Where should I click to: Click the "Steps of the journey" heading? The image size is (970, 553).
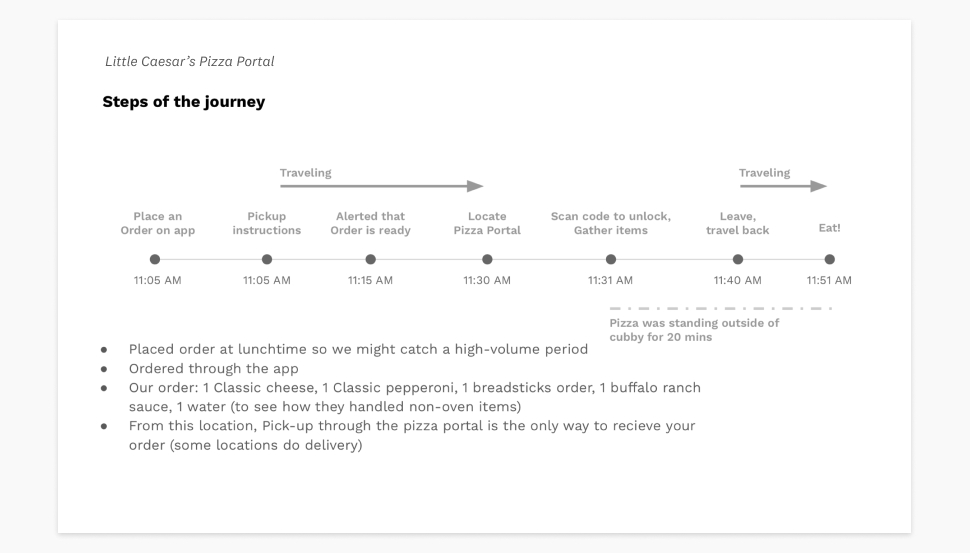tap(184, 102)
